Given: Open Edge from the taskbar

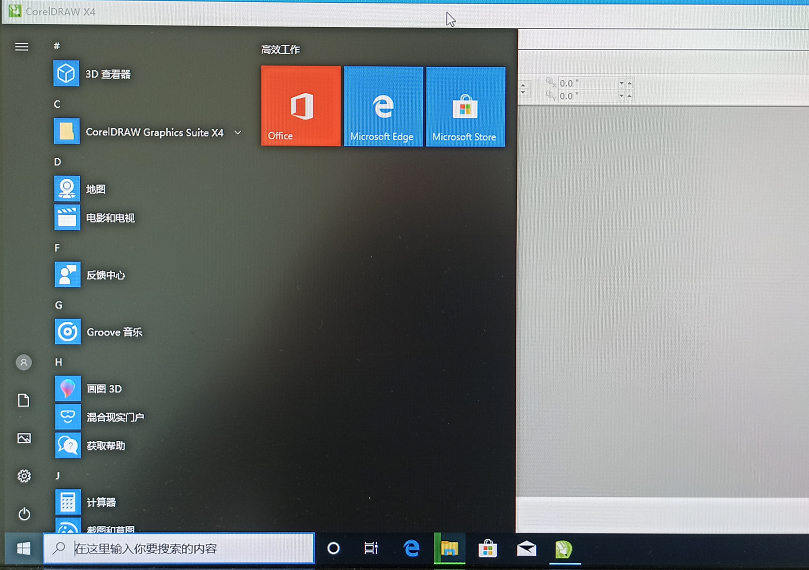Looking at the screenshot, I should click(411, 548).
